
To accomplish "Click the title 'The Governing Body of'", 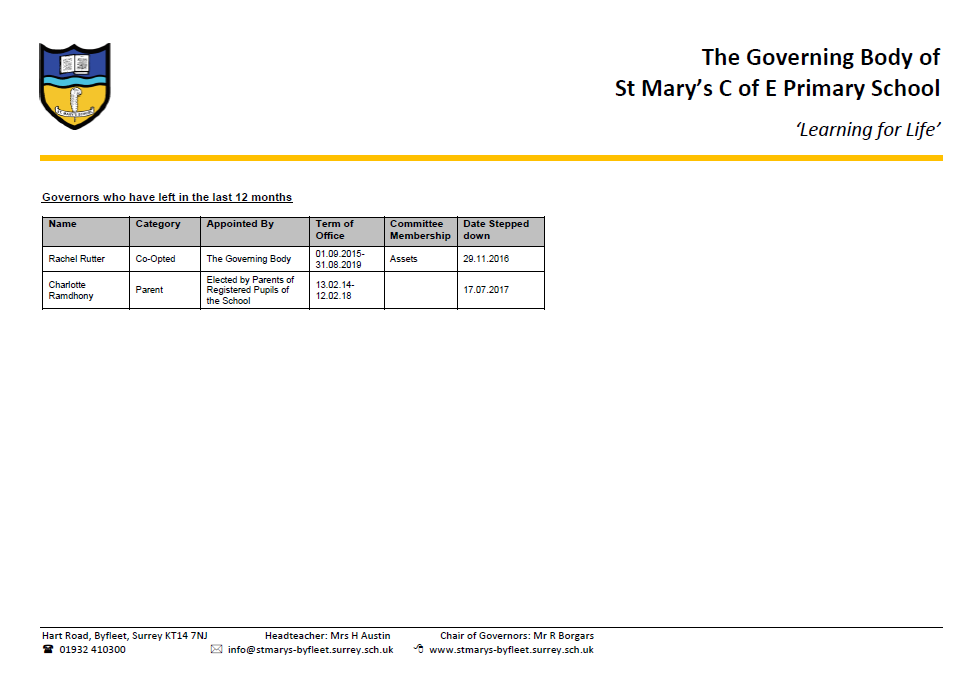I will [821, 57].
